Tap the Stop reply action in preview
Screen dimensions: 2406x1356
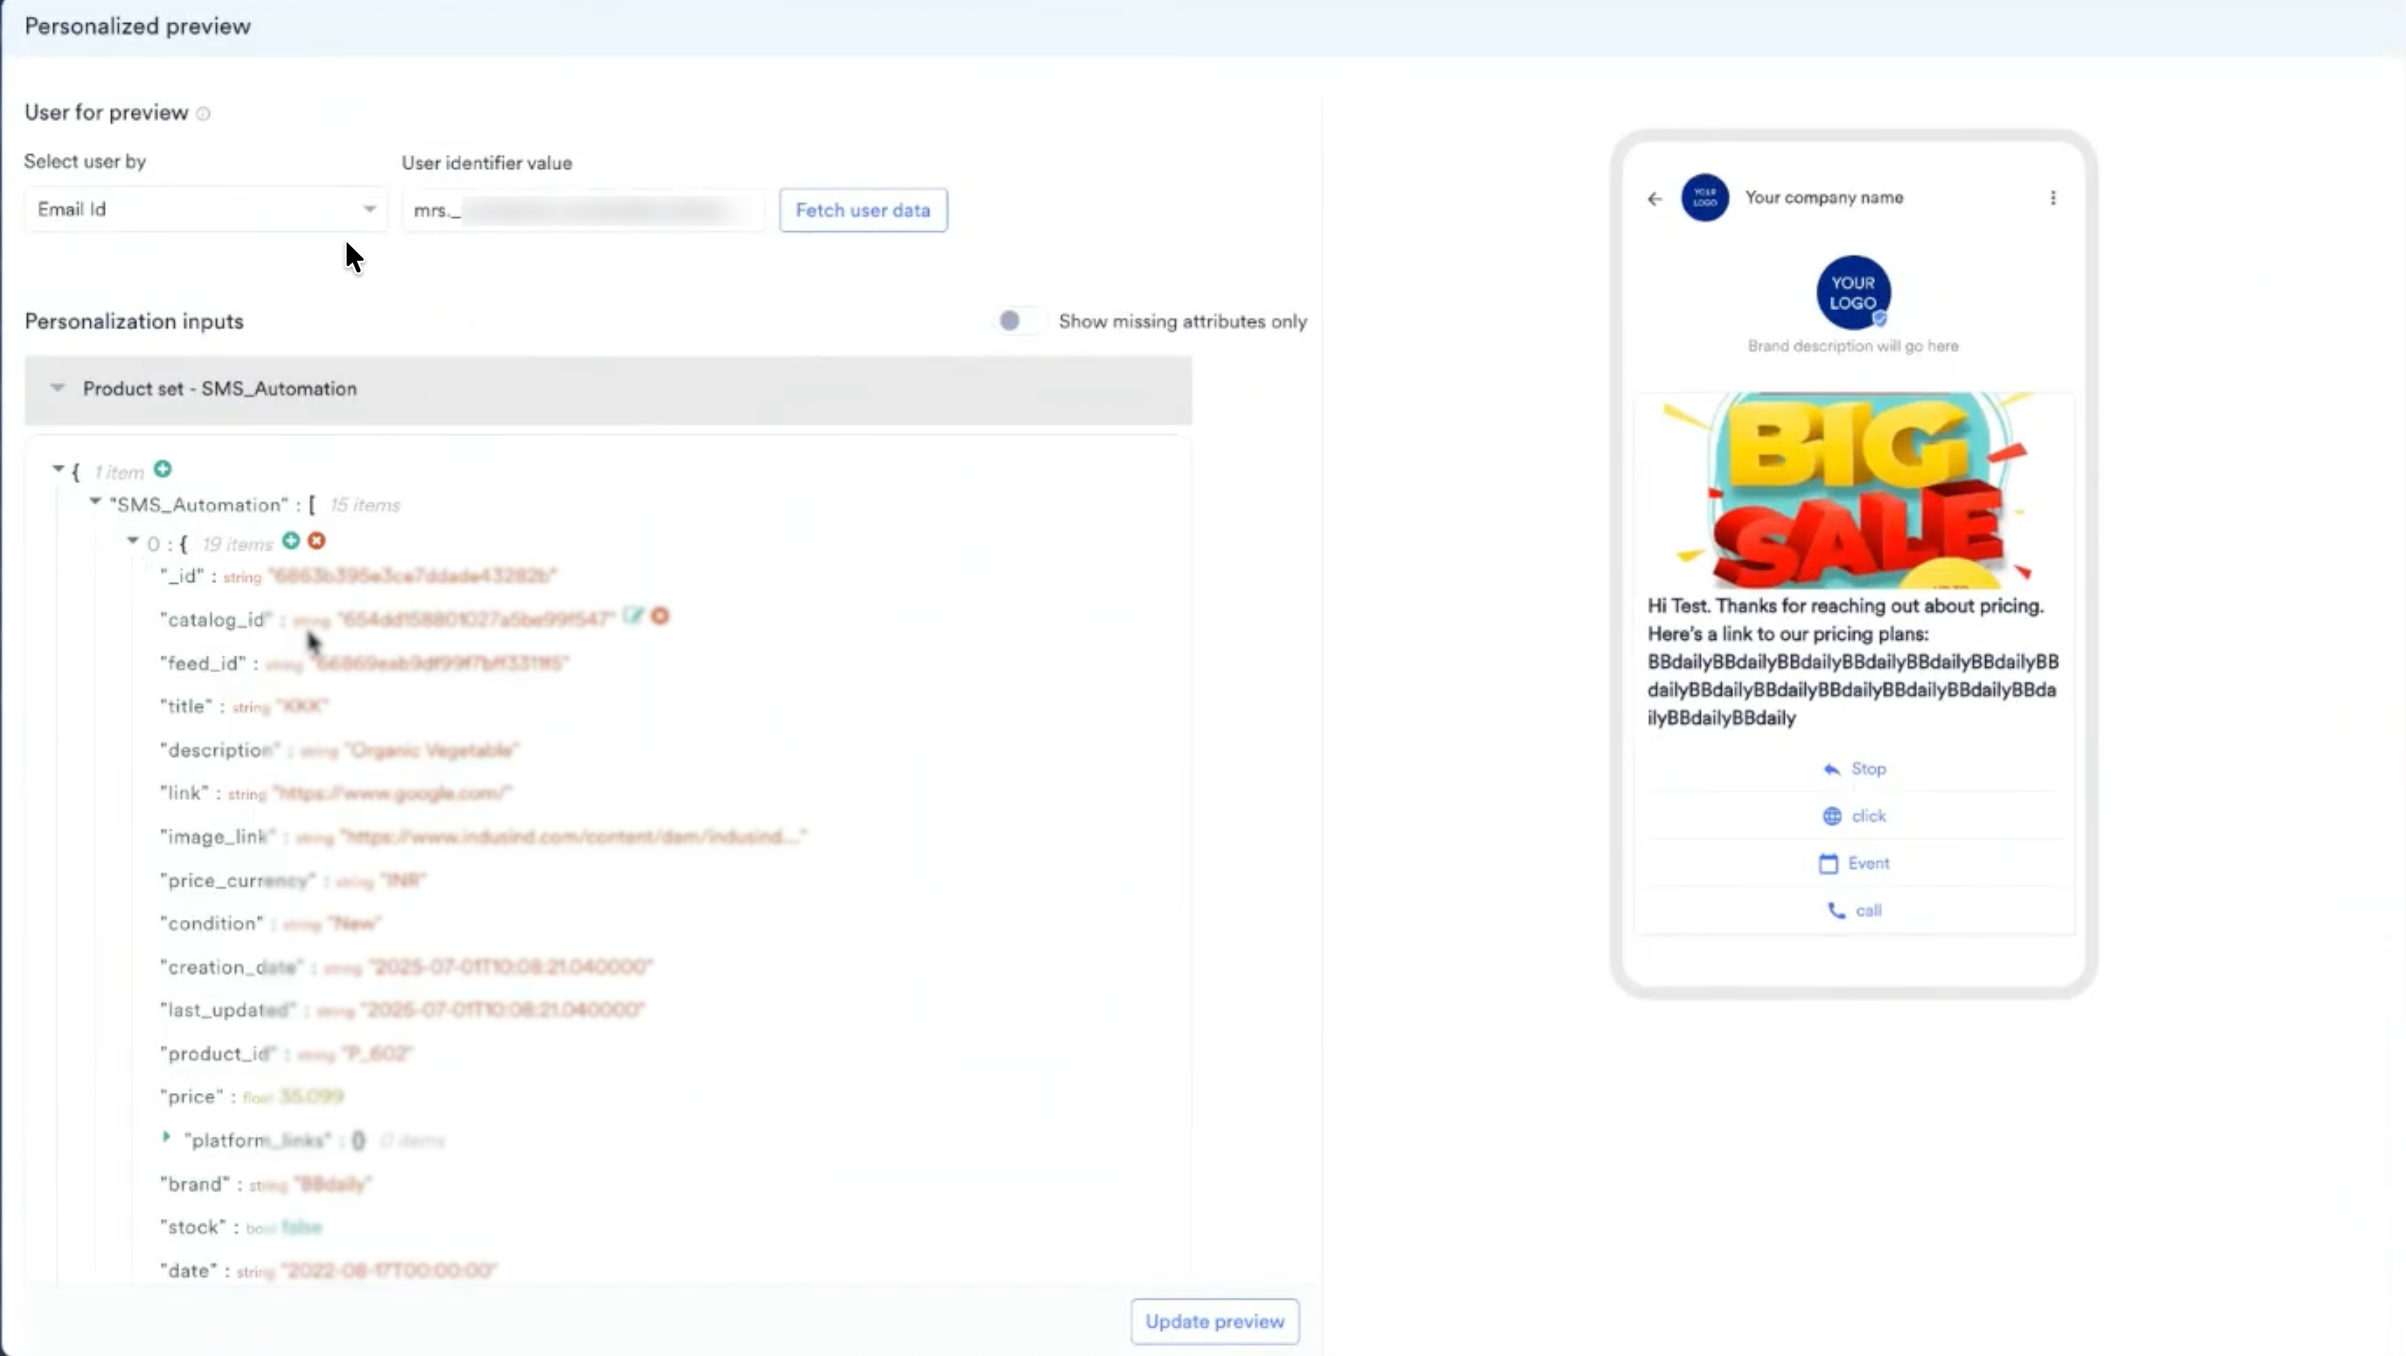(x=1854, y=769)
